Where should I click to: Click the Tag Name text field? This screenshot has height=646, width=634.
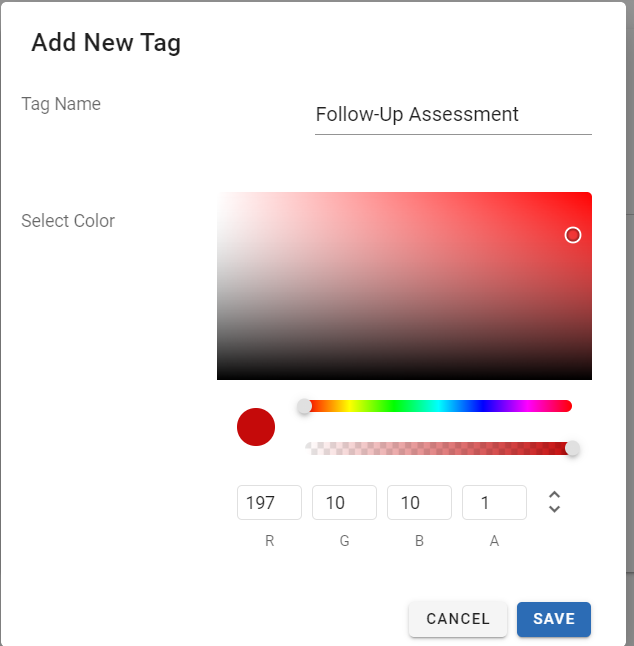click(453, 115)
